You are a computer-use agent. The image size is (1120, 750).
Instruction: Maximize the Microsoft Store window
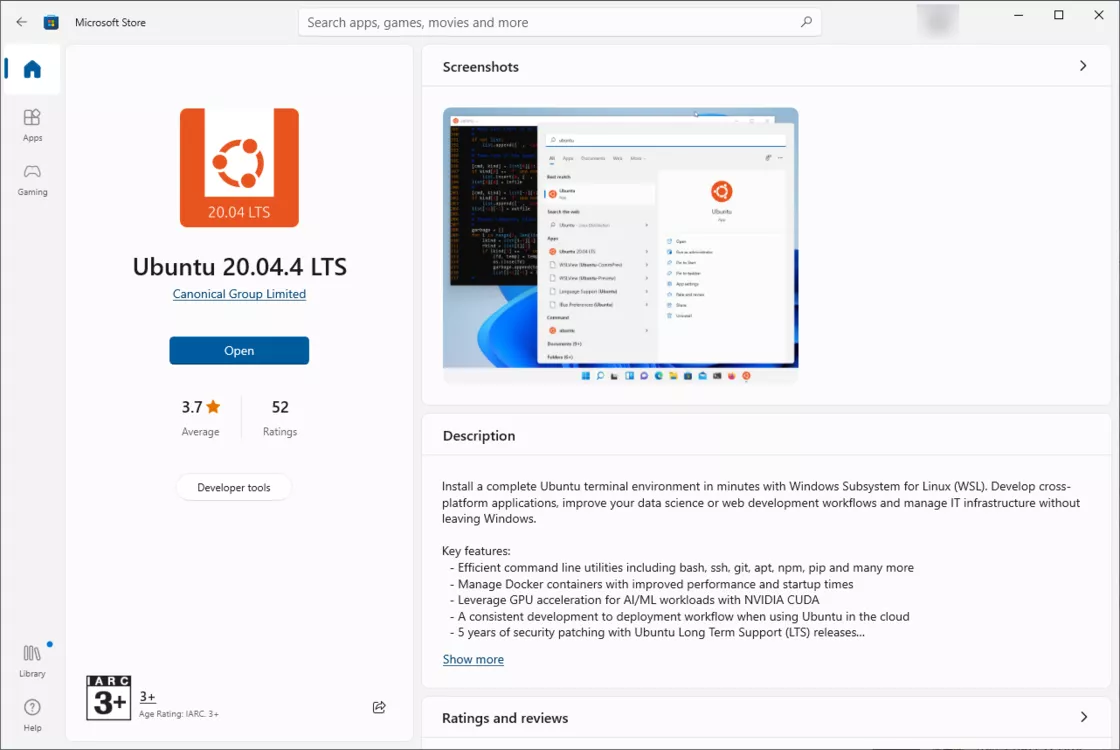click(1059, 15)
